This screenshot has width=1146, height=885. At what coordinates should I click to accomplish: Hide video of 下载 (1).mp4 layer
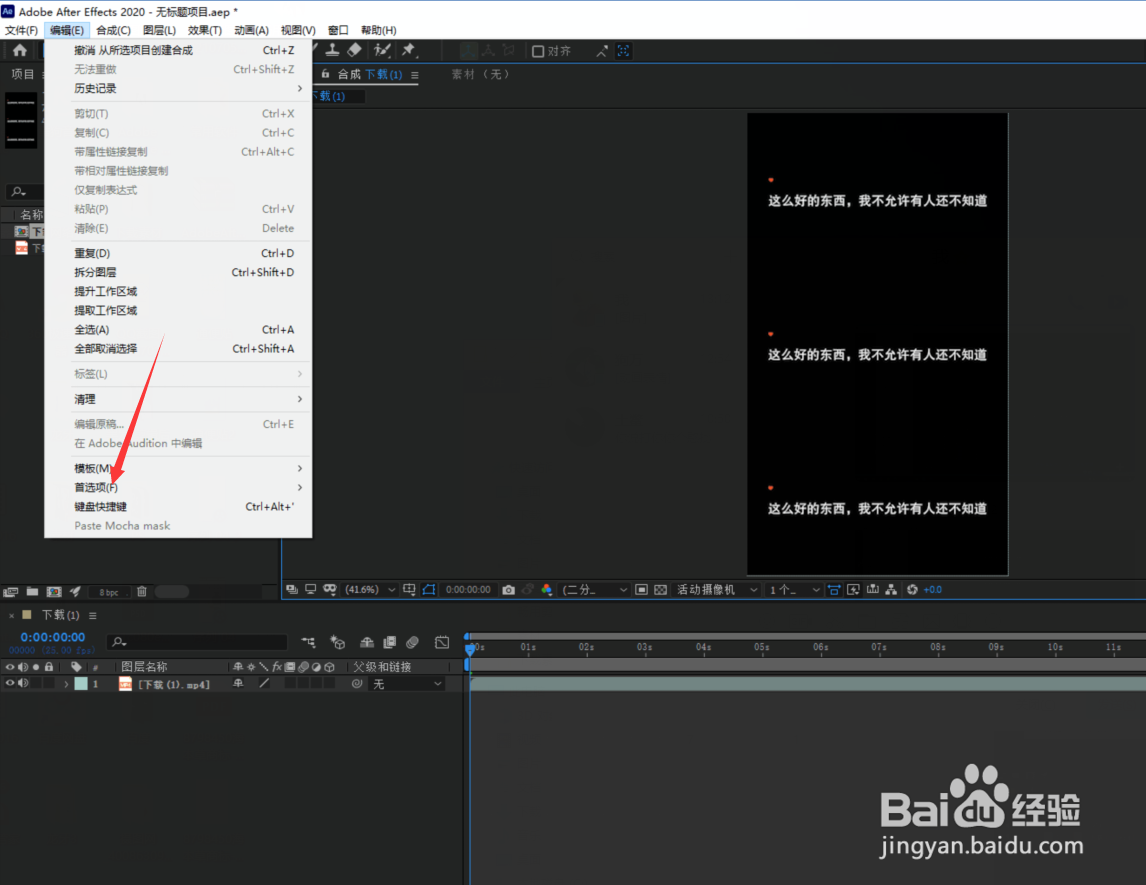click(10, 683)
